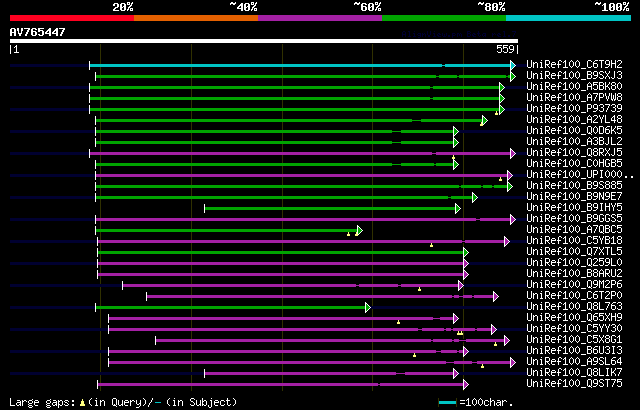Select the UniRef100_C0HGB5 label
This screenshot has height=410, width=640.
click(x=574, y=163)
